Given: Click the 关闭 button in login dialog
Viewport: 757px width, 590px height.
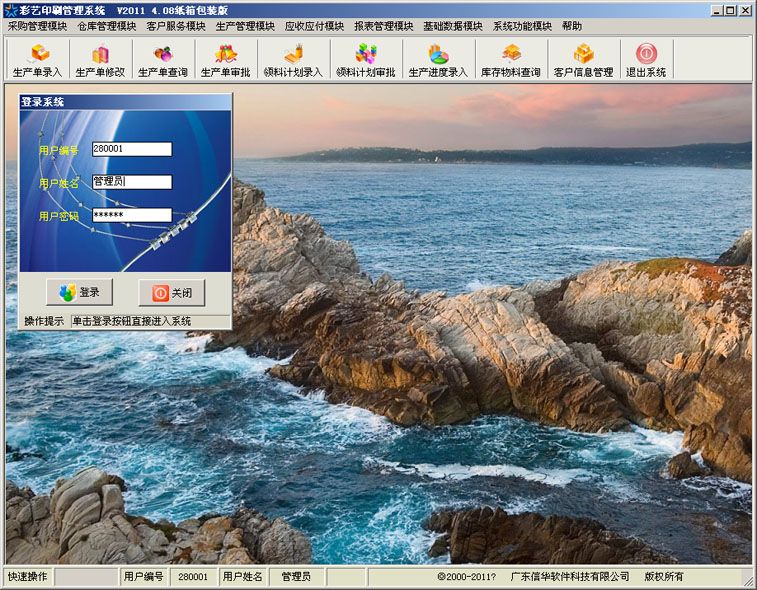Looking at the screenshot, I should (172, 293).
